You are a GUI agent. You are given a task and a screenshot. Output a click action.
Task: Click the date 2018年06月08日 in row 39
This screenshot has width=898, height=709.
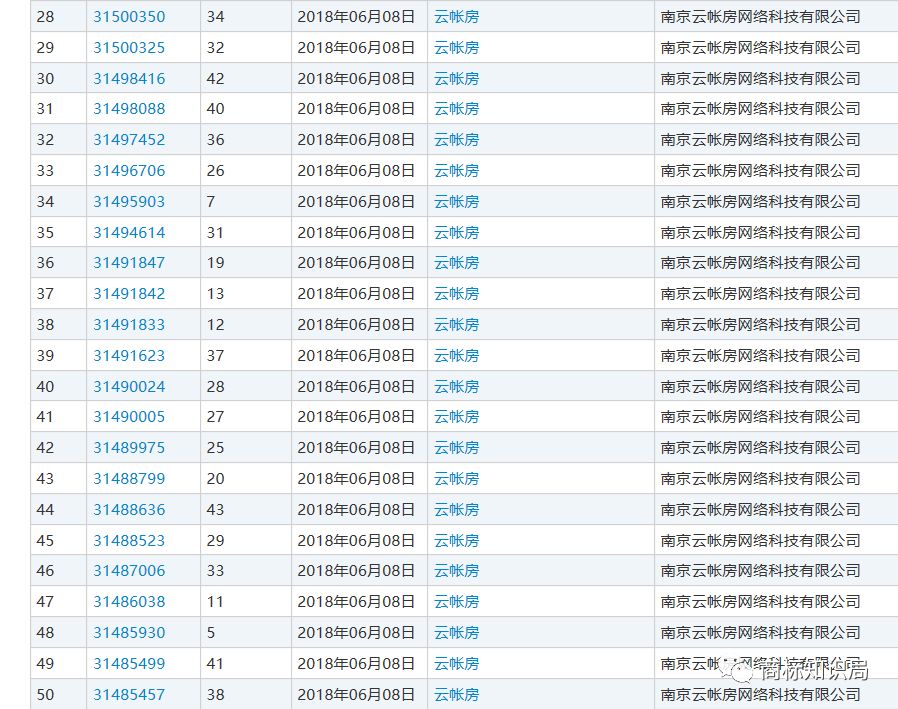(356, 356)
